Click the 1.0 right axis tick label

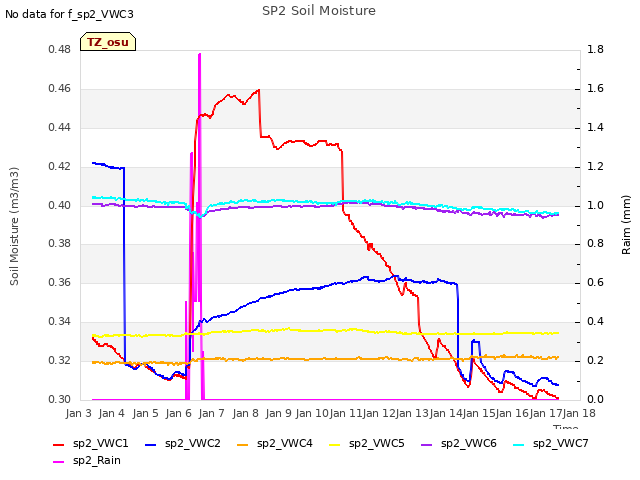[595, 205]
